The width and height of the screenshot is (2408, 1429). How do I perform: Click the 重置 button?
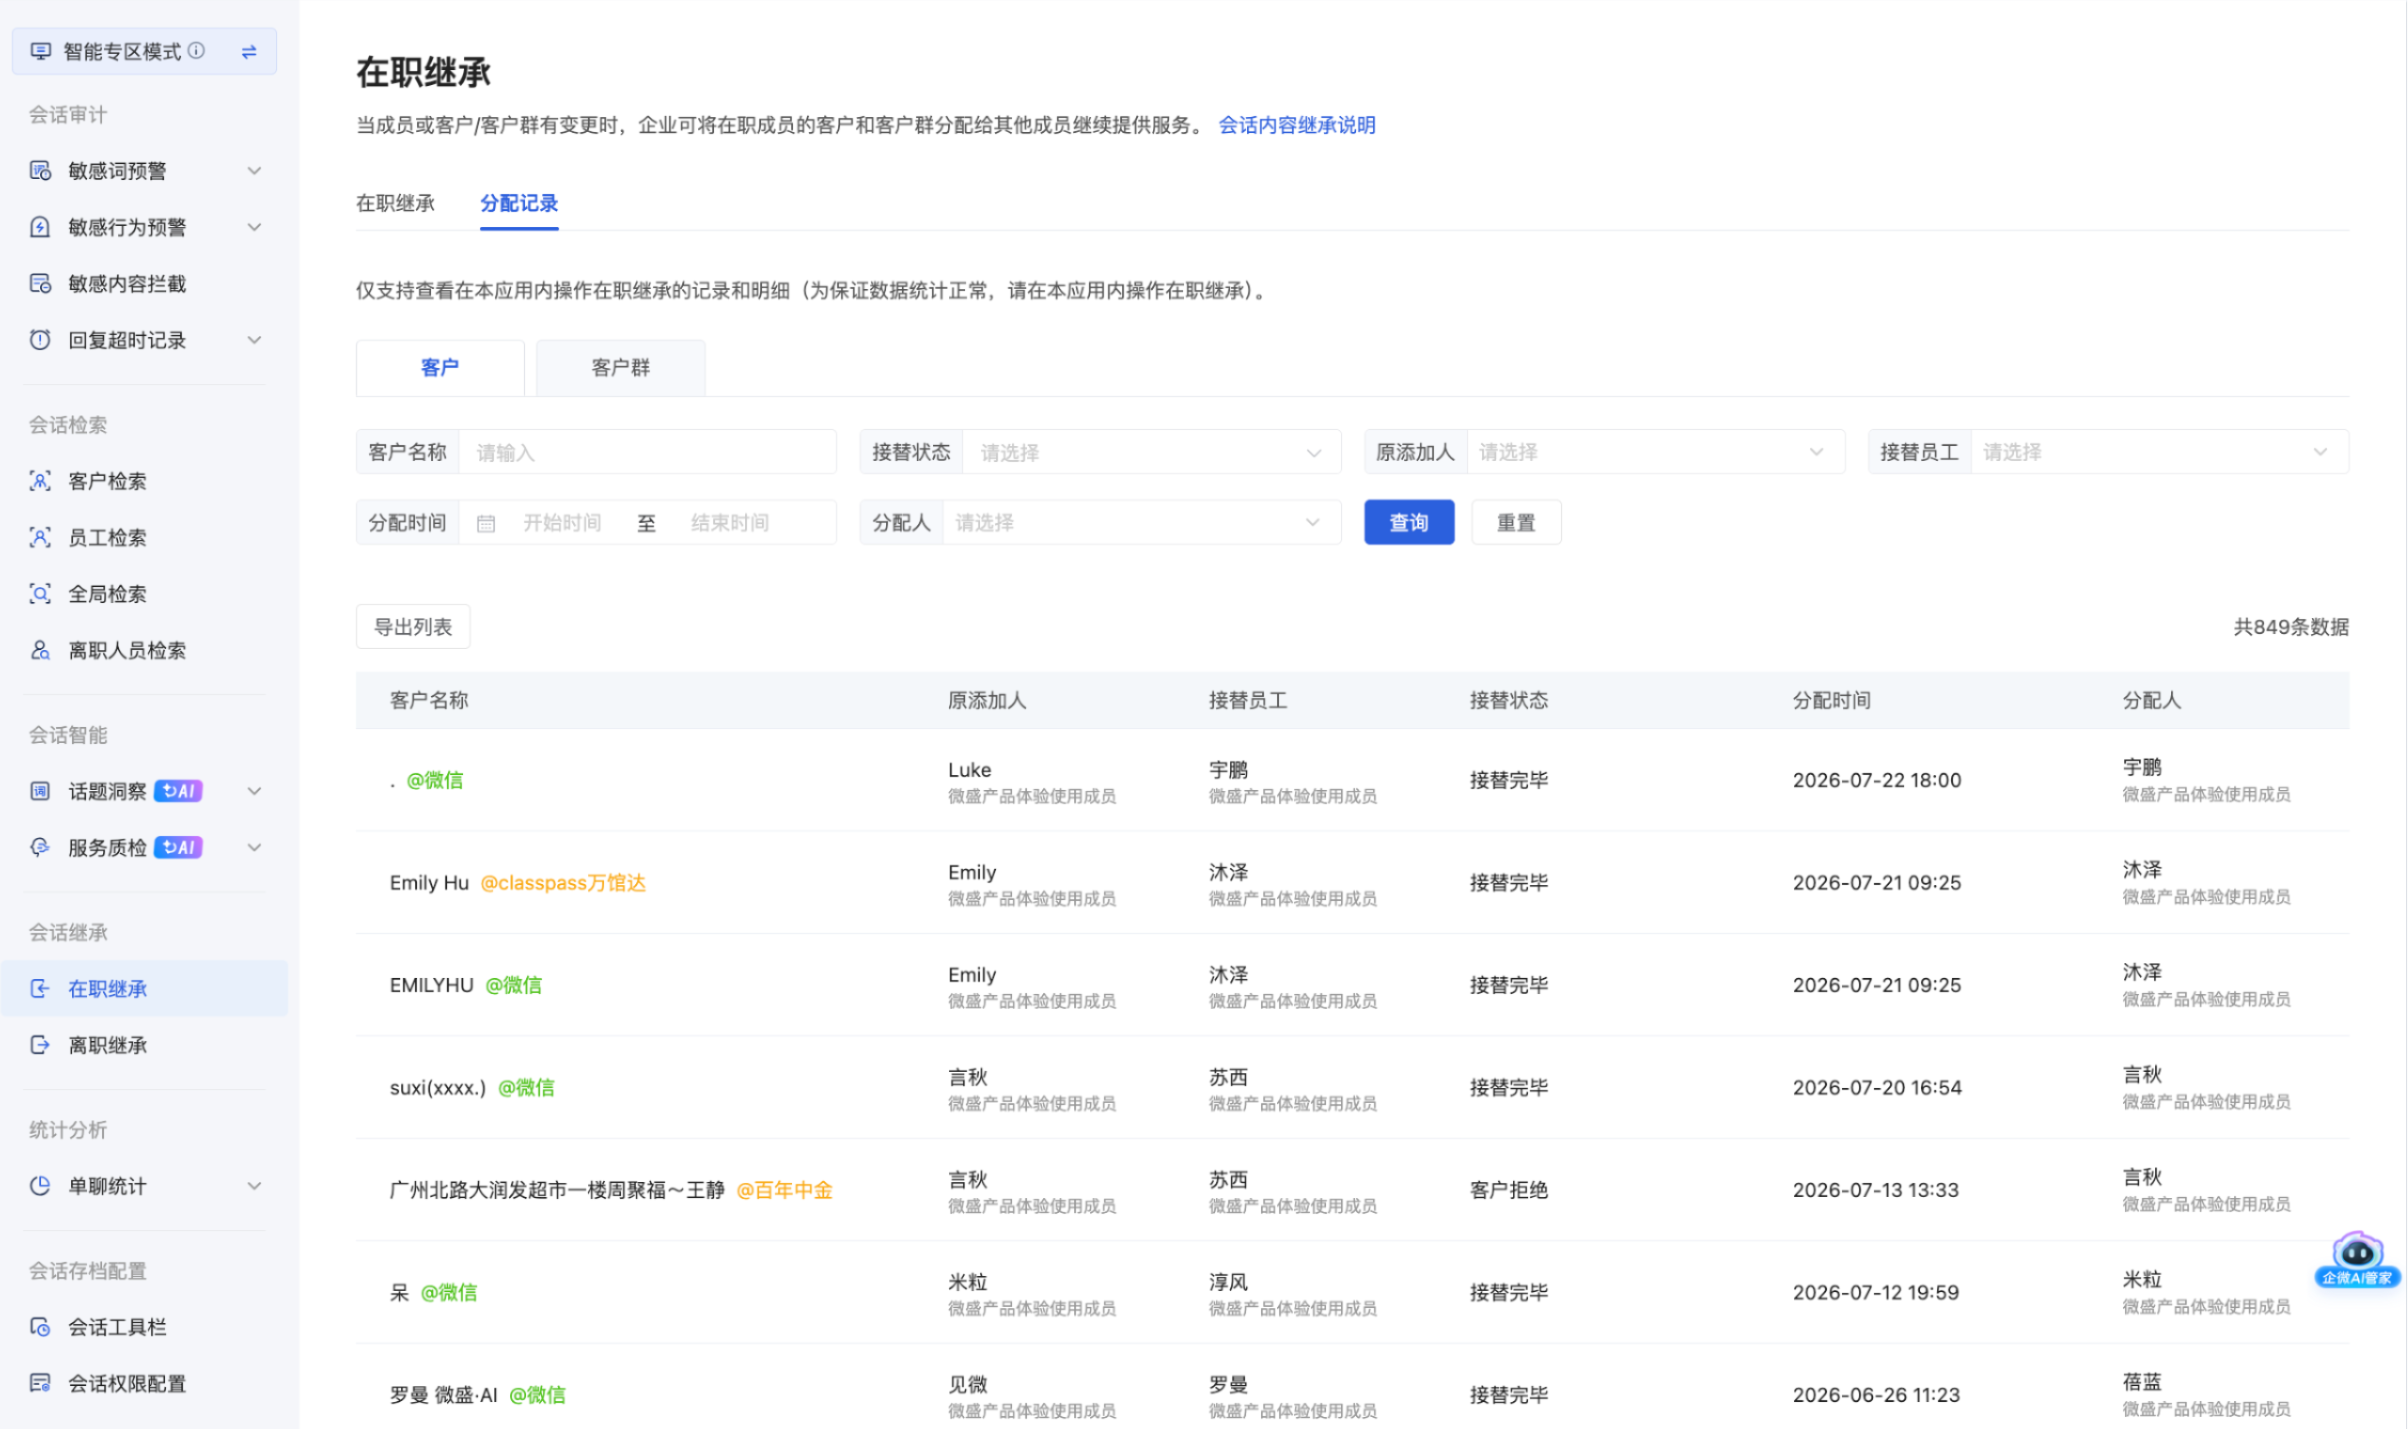[x=1516, y=522]
